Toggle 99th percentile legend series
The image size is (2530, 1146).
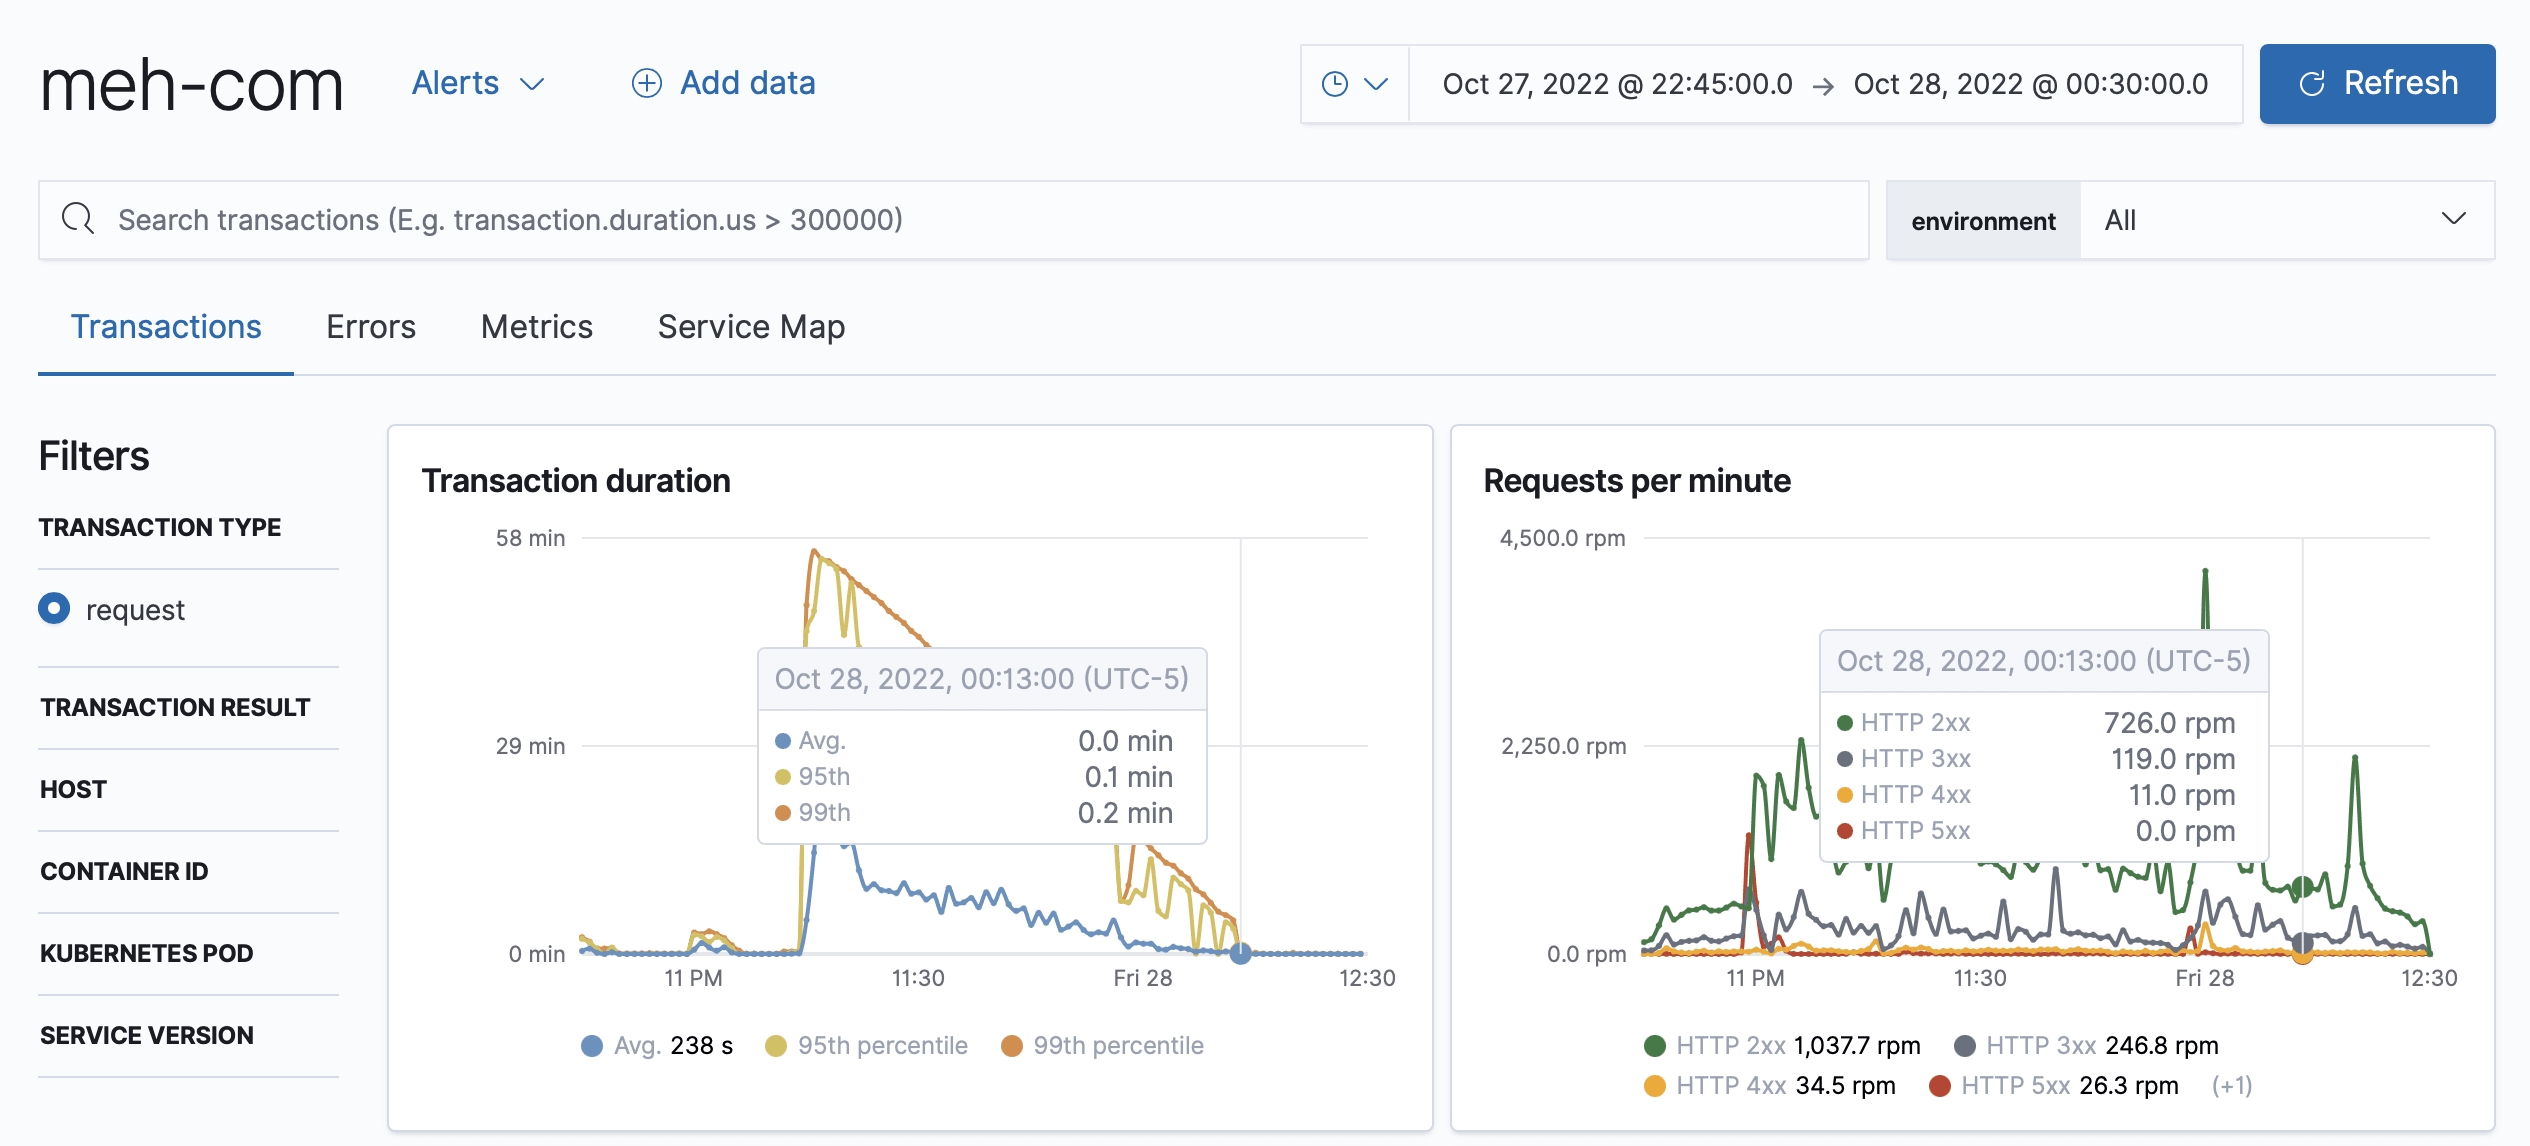point(1103,1046)
